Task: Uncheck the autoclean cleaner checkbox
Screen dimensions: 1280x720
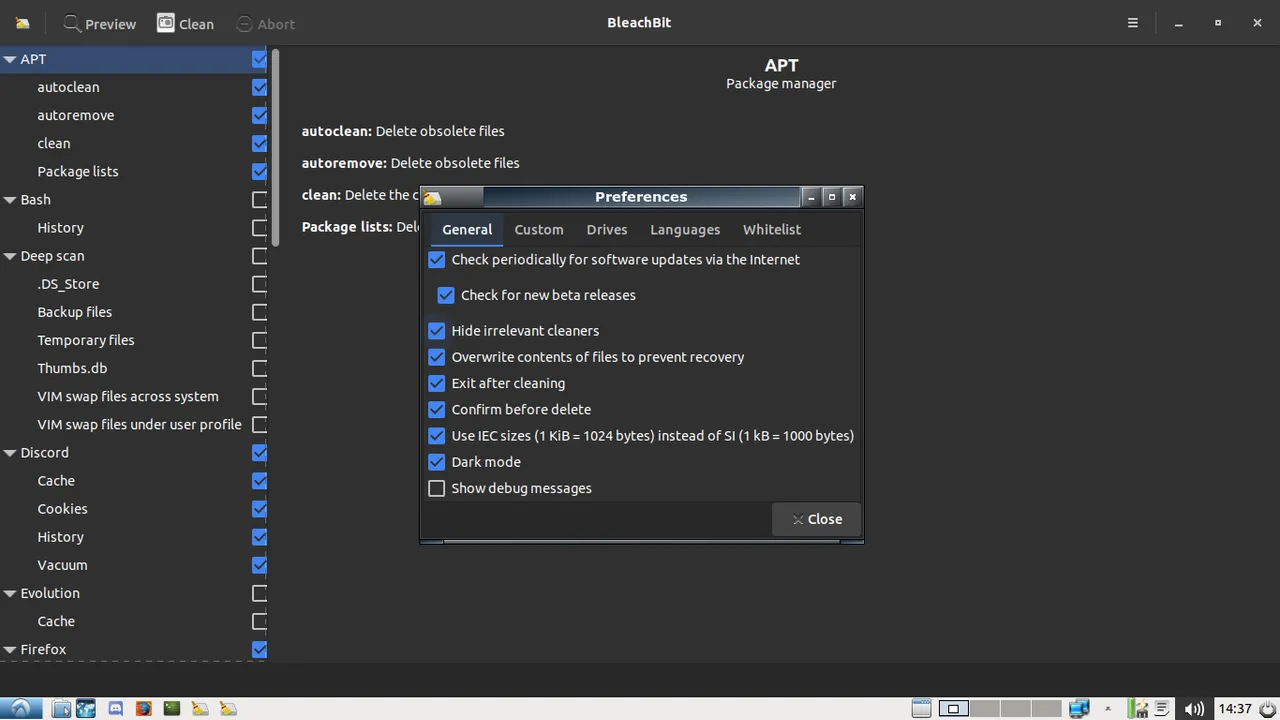Action: point(259,87)
